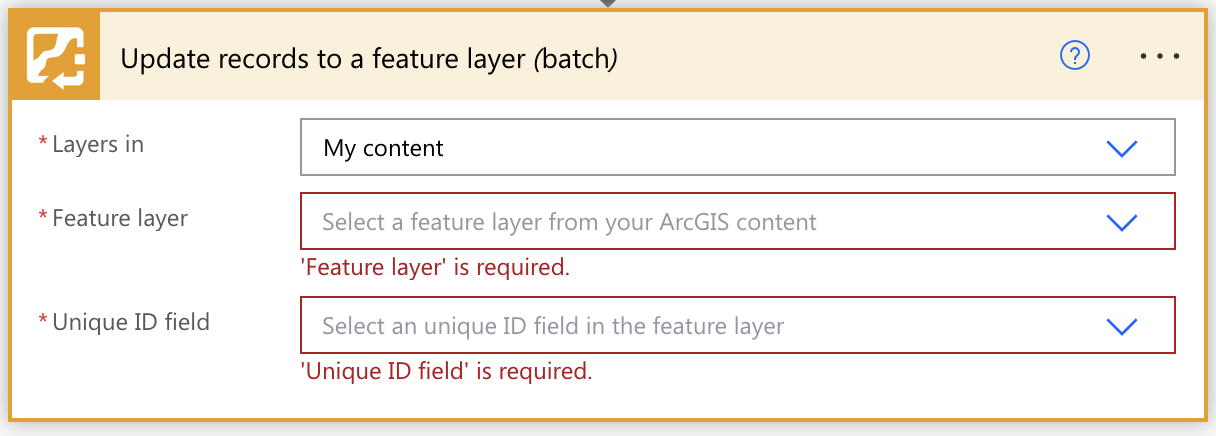This screenshot has width=1216, height=436.
Task: Click the "My content" selected value
Action: click(384, 149)
